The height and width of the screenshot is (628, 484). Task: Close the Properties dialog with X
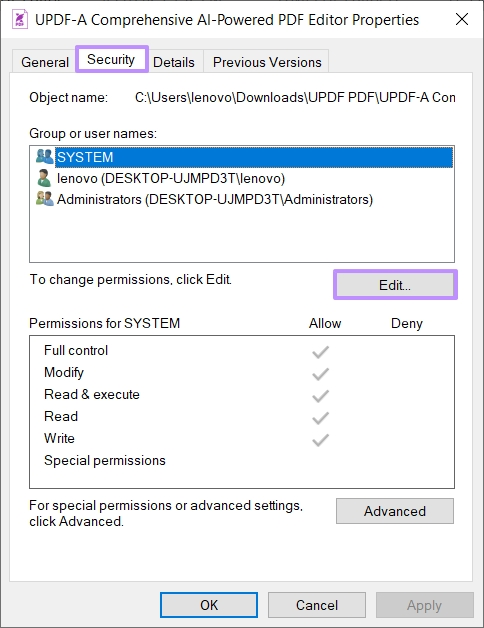tap(462, 19)
